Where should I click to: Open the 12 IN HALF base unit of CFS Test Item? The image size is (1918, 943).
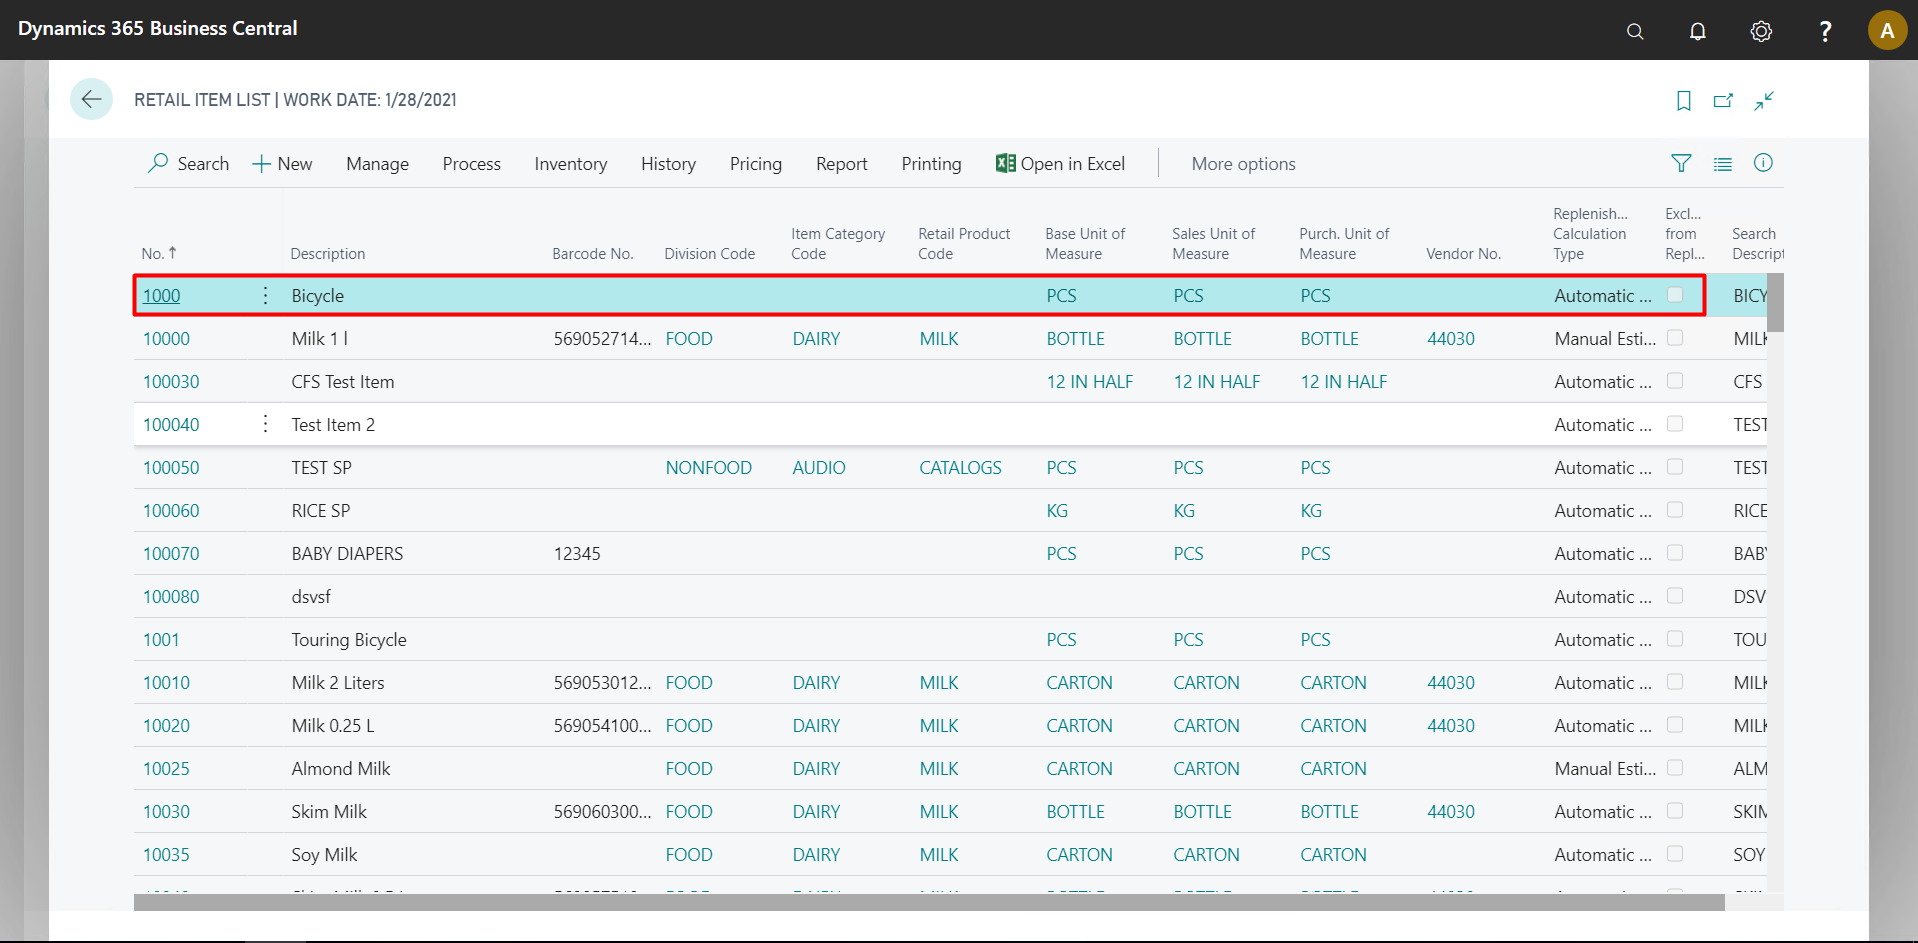(1090, 381)
